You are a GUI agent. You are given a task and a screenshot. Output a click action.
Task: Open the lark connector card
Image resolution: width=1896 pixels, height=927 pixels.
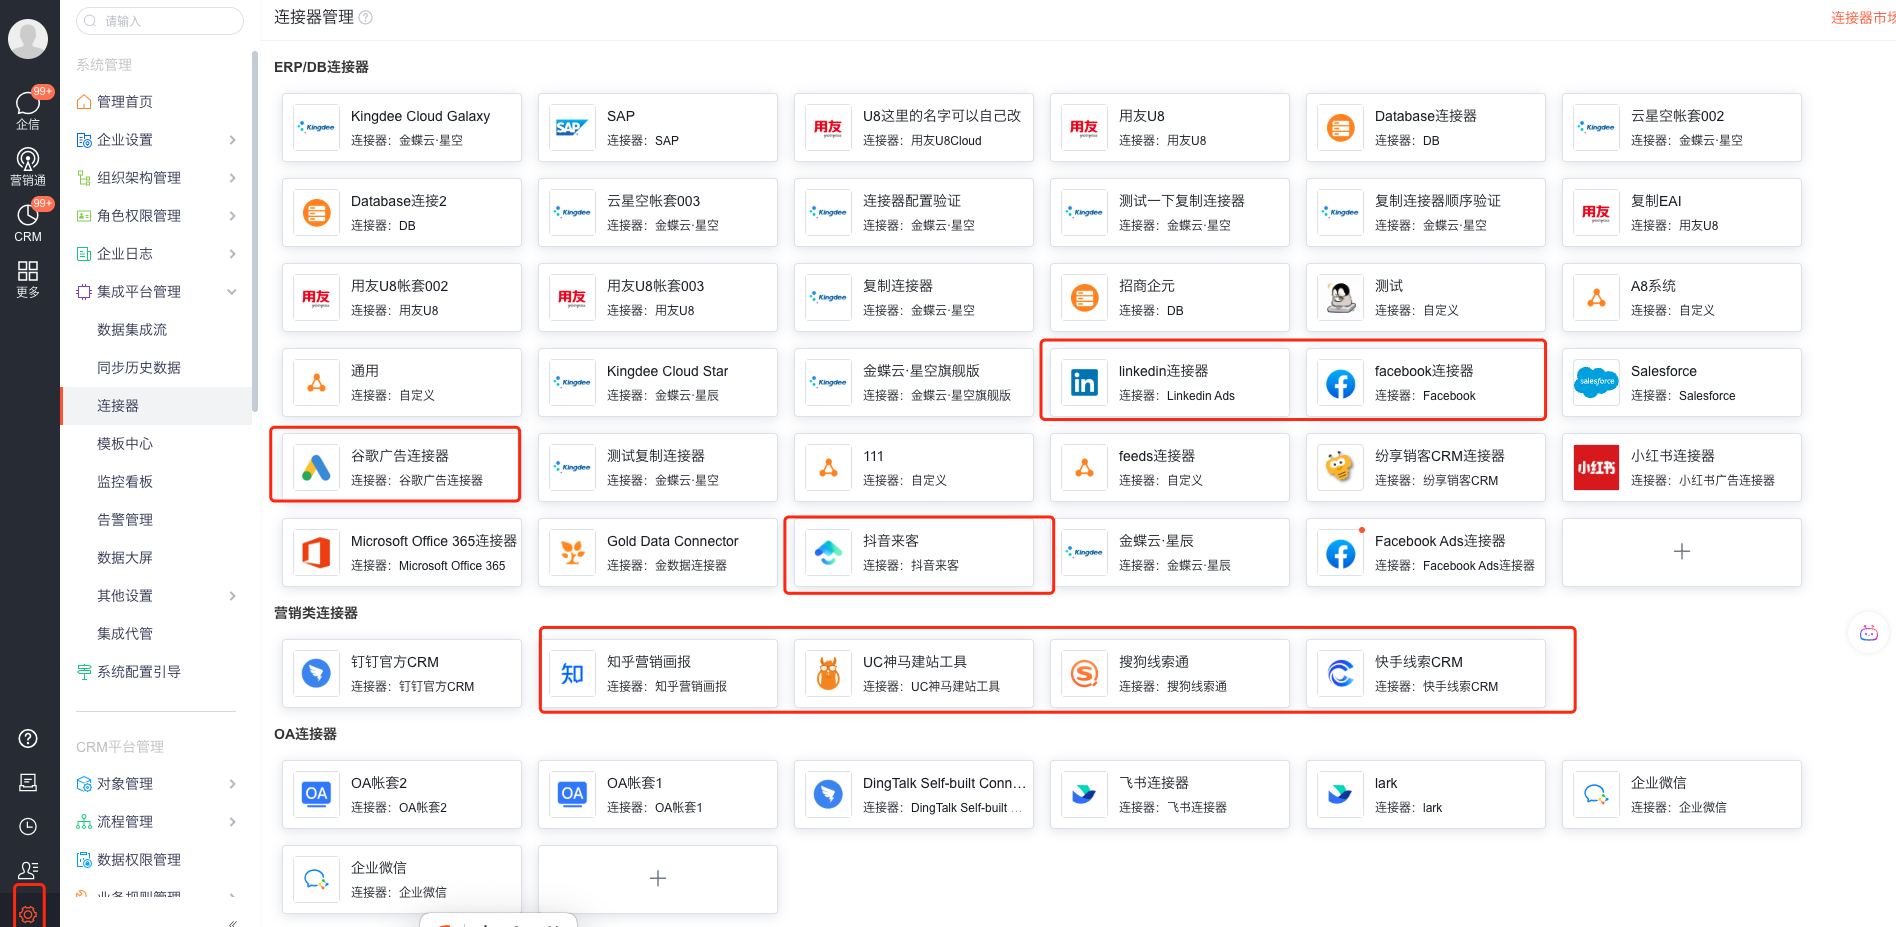coord(1426,795)
